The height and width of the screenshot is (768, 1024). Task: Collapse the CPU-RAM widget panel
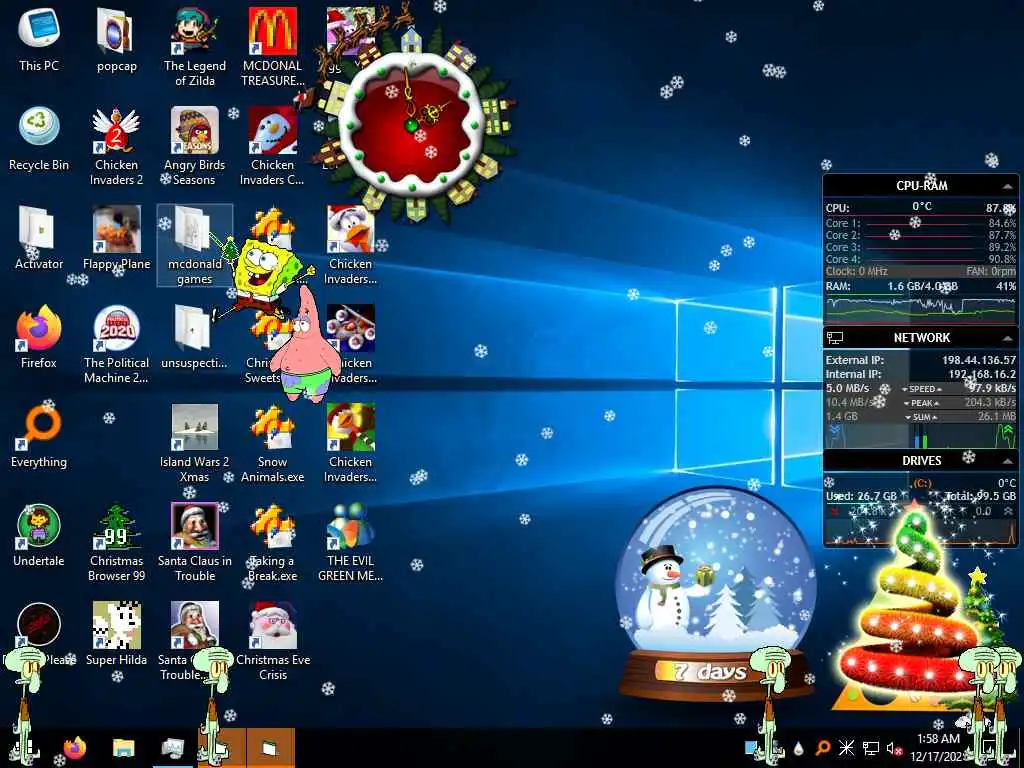point(1007,187)
